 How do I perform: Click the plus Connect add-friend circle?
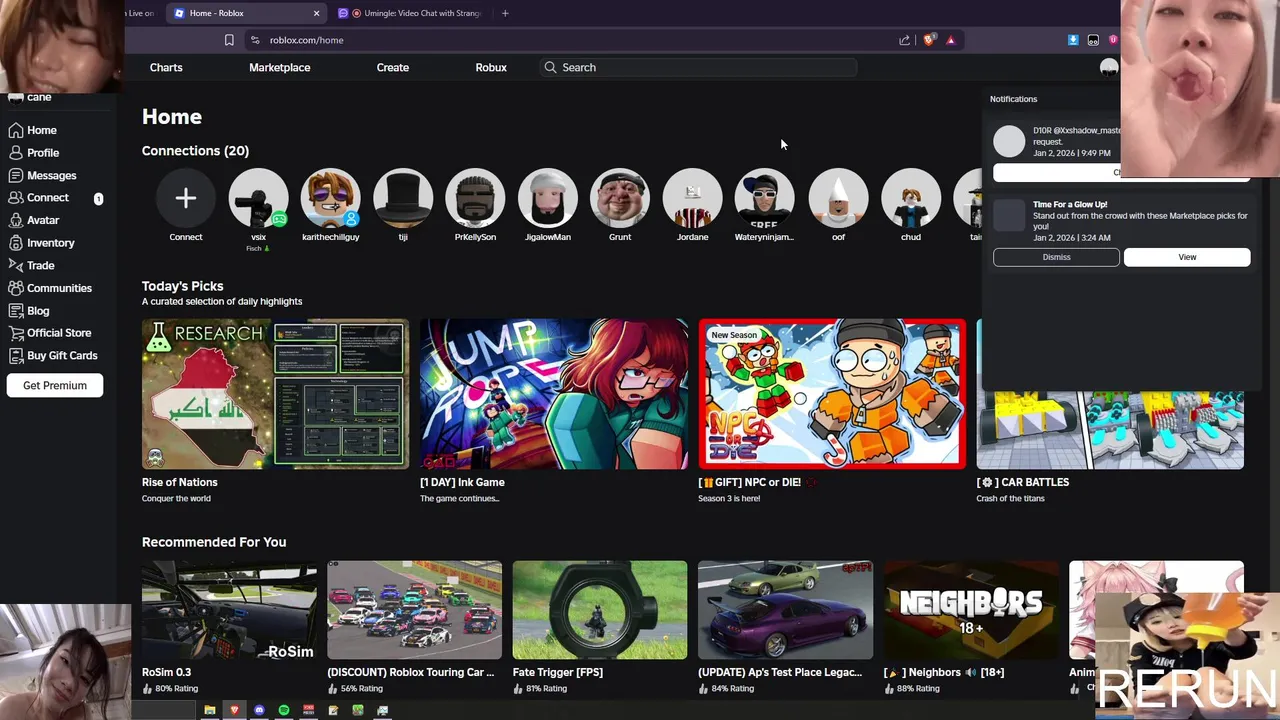(185, 198)
